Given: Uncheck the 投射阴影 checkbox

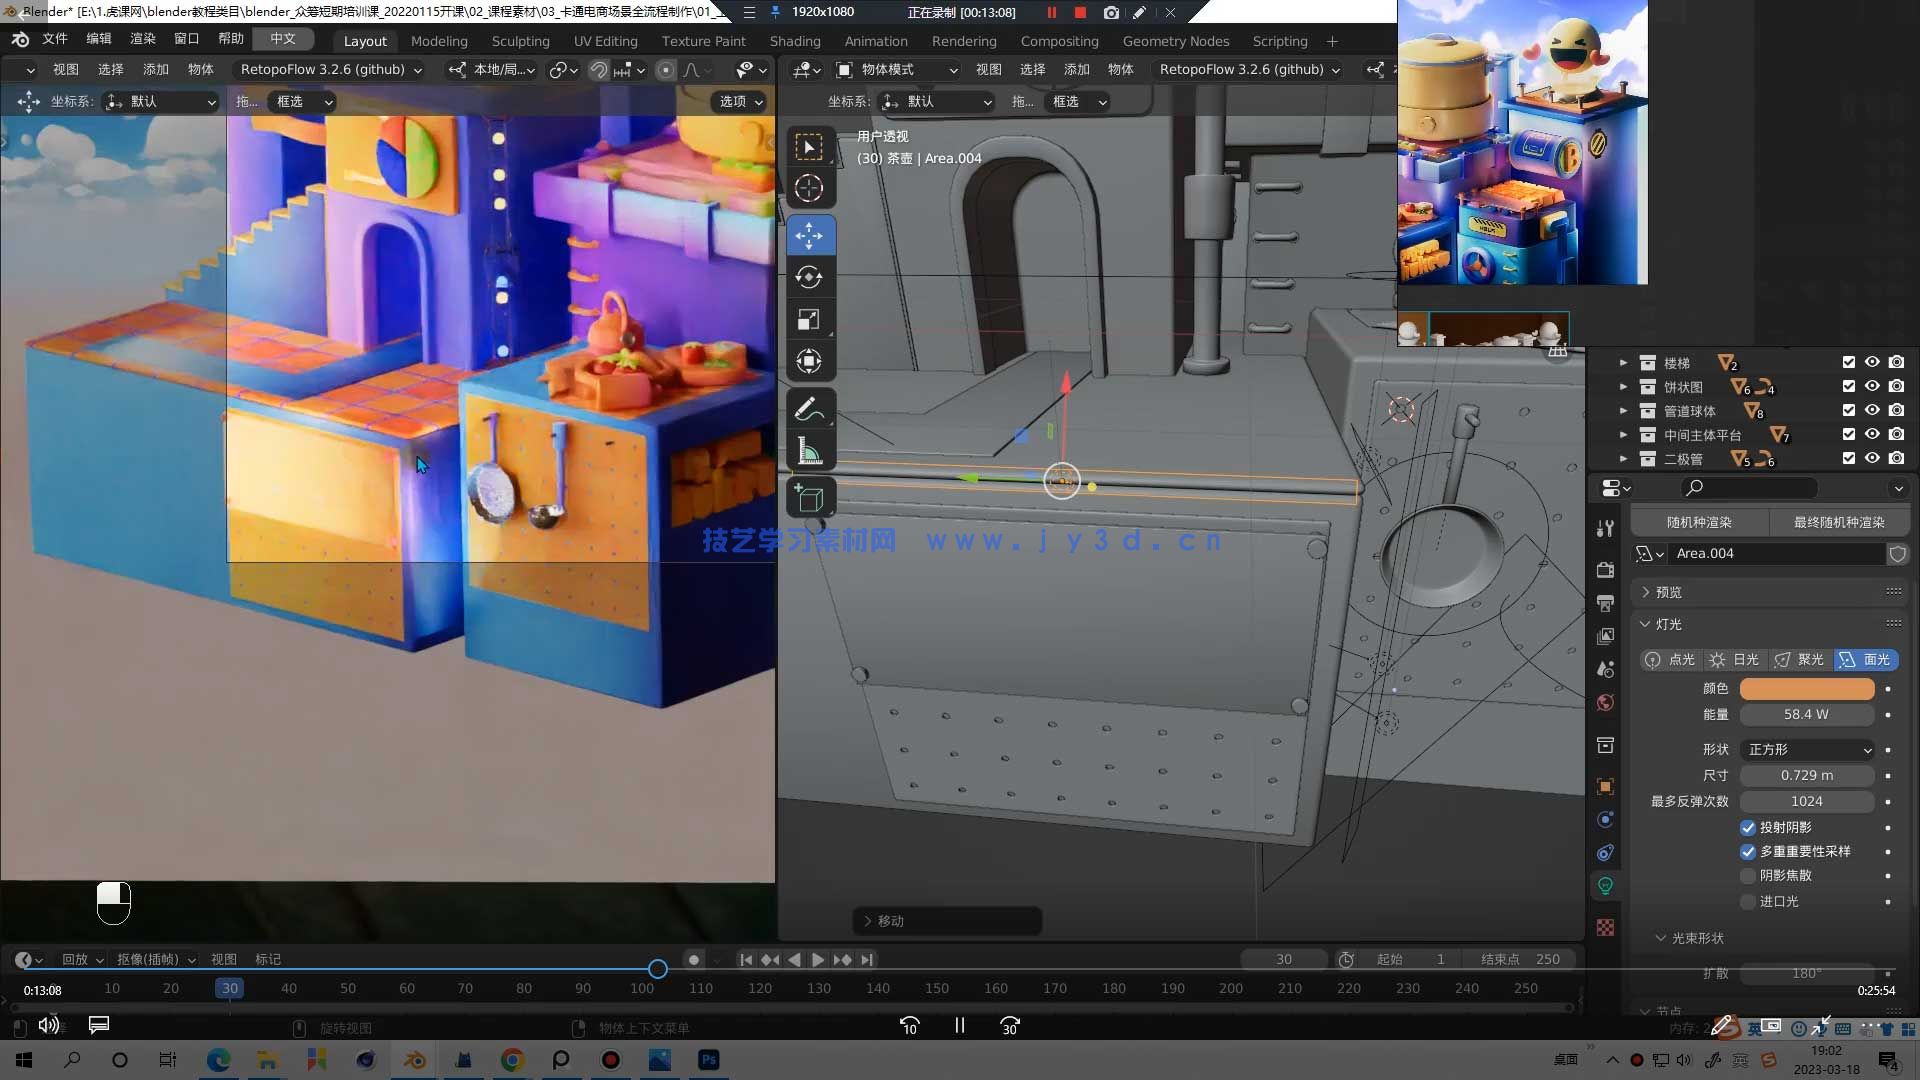Looking at the screenshot, I should pyautogui.click(x=1748, y=827).
